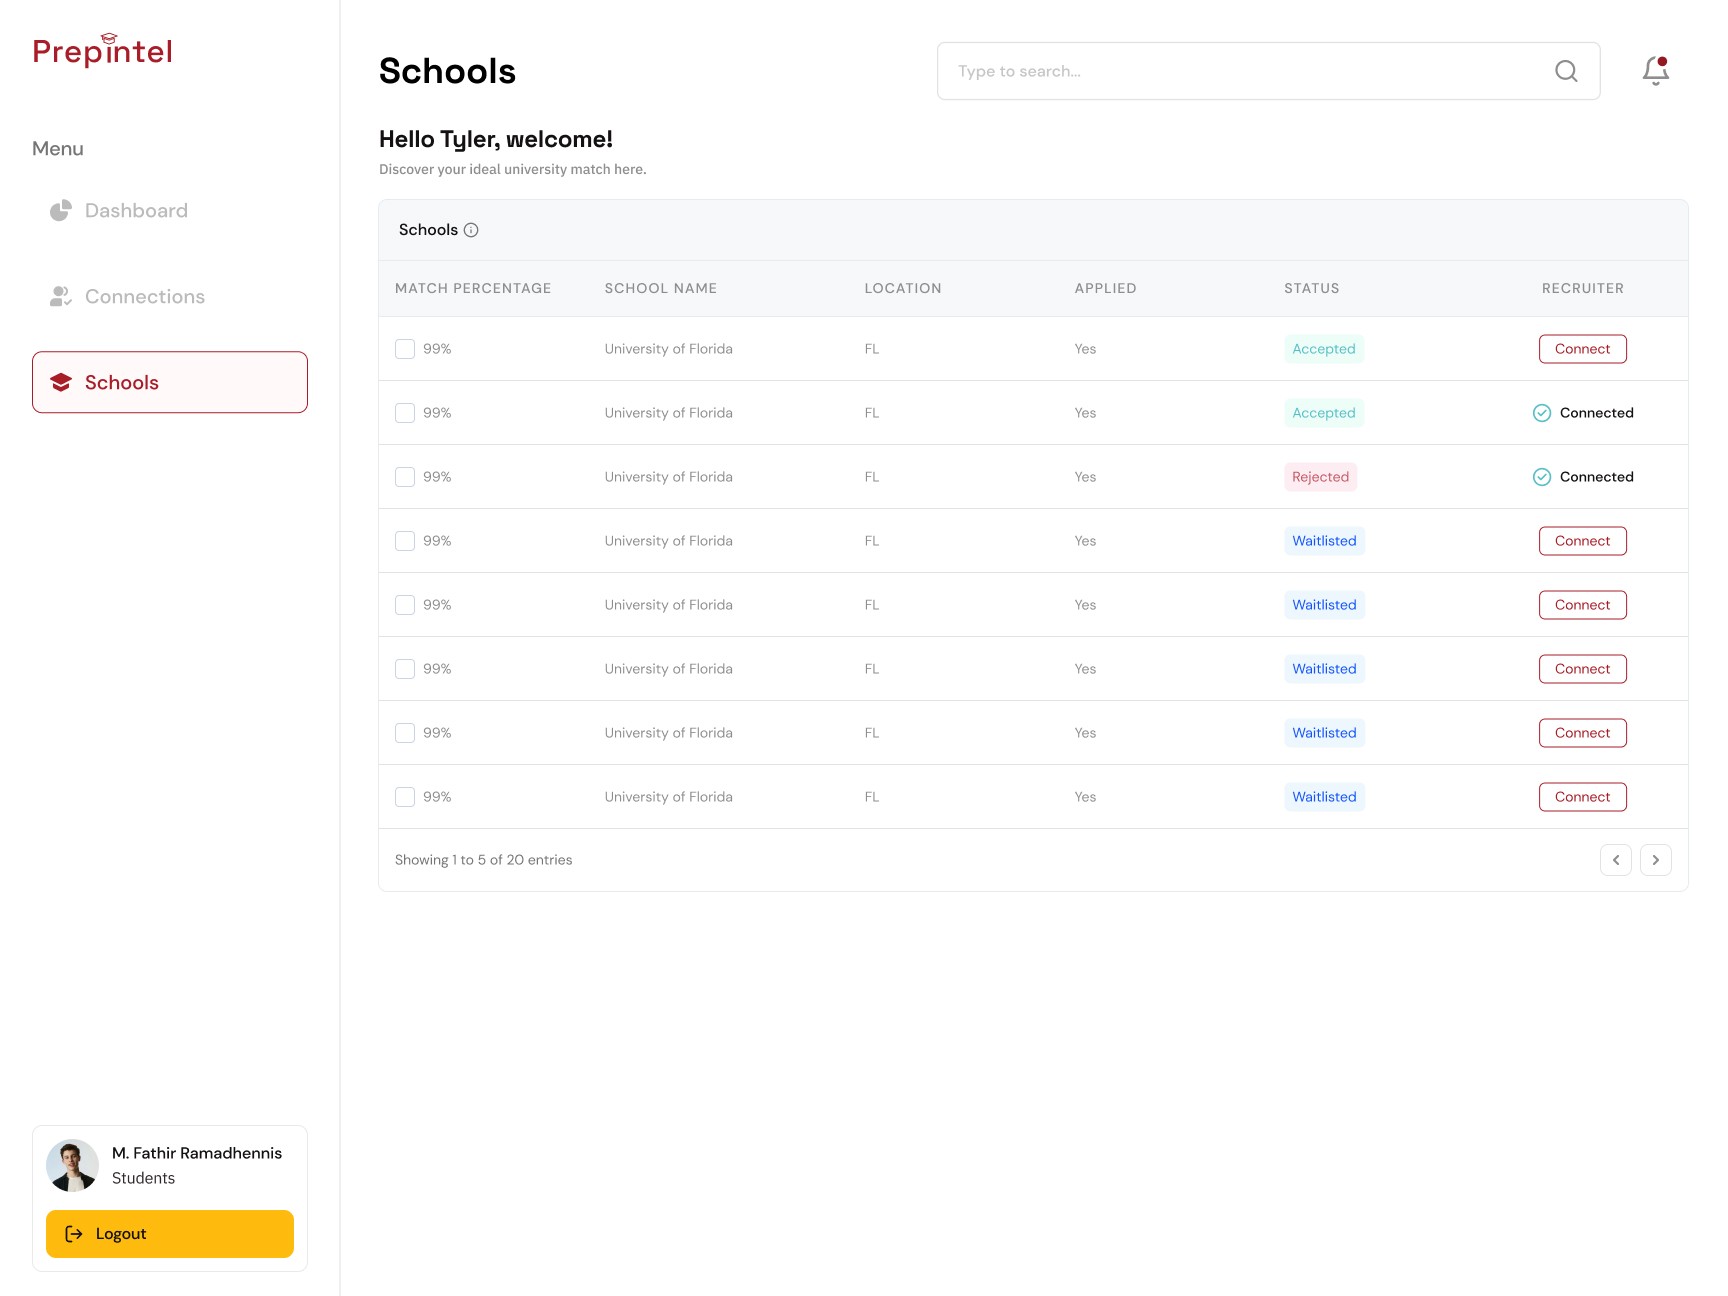Click the search magnifier icon
This screenshot has height=1296, width=1728.
(1566, 71)
